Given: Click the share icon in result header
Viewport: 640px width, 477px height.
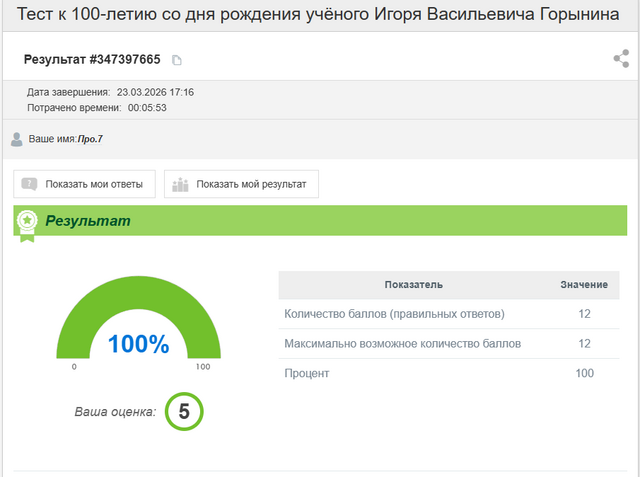Looking at the screenshot, I should [621, 59].
